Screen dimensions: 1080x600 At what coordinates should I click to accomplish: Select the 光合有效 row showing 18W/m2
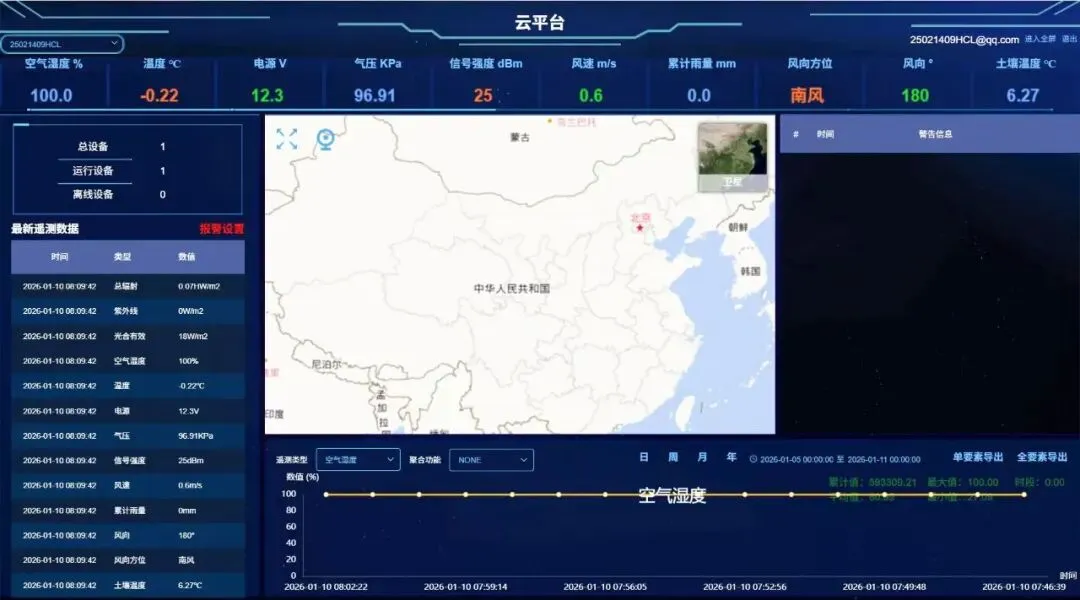pos(127,336)
